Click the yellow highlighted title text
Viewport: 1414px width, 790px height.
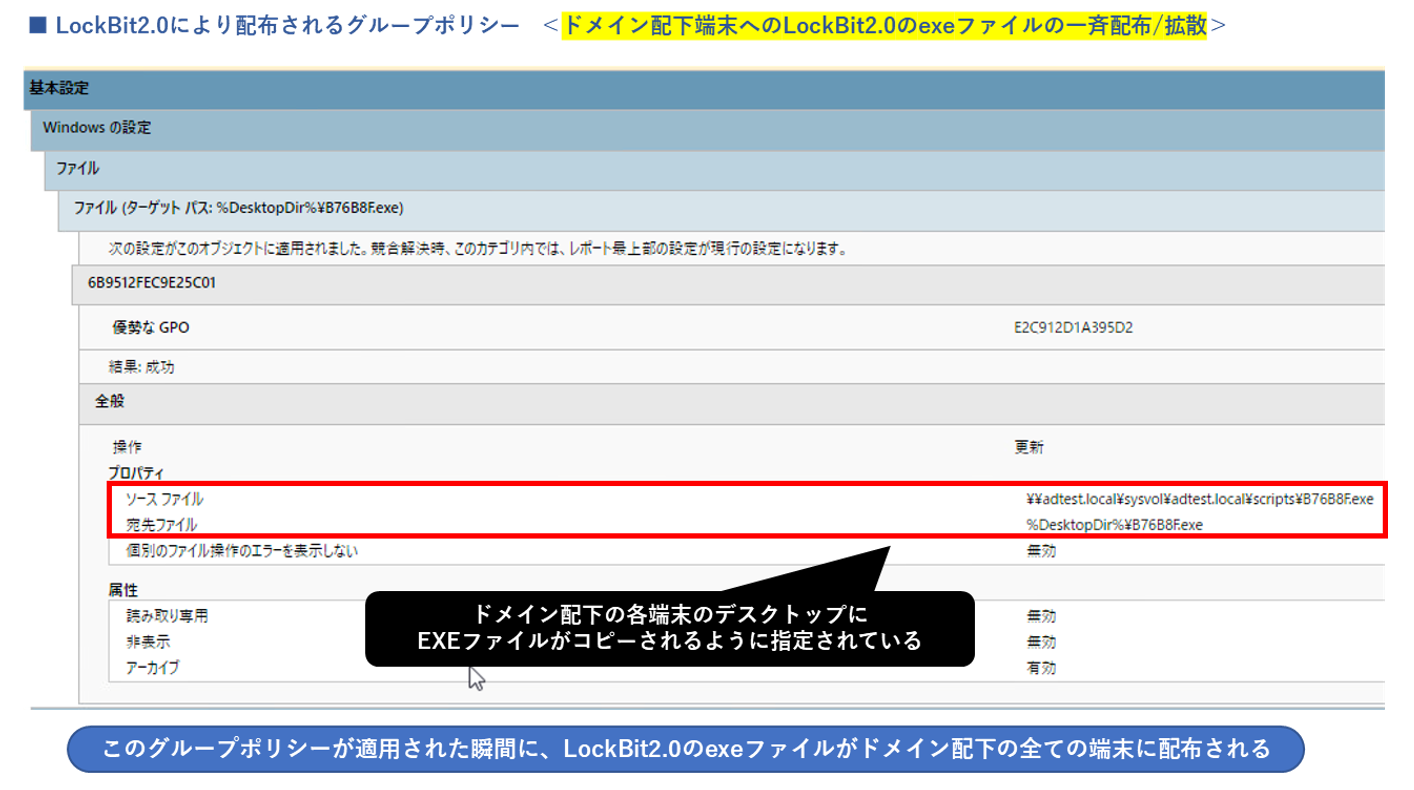[x=885, y=26]
